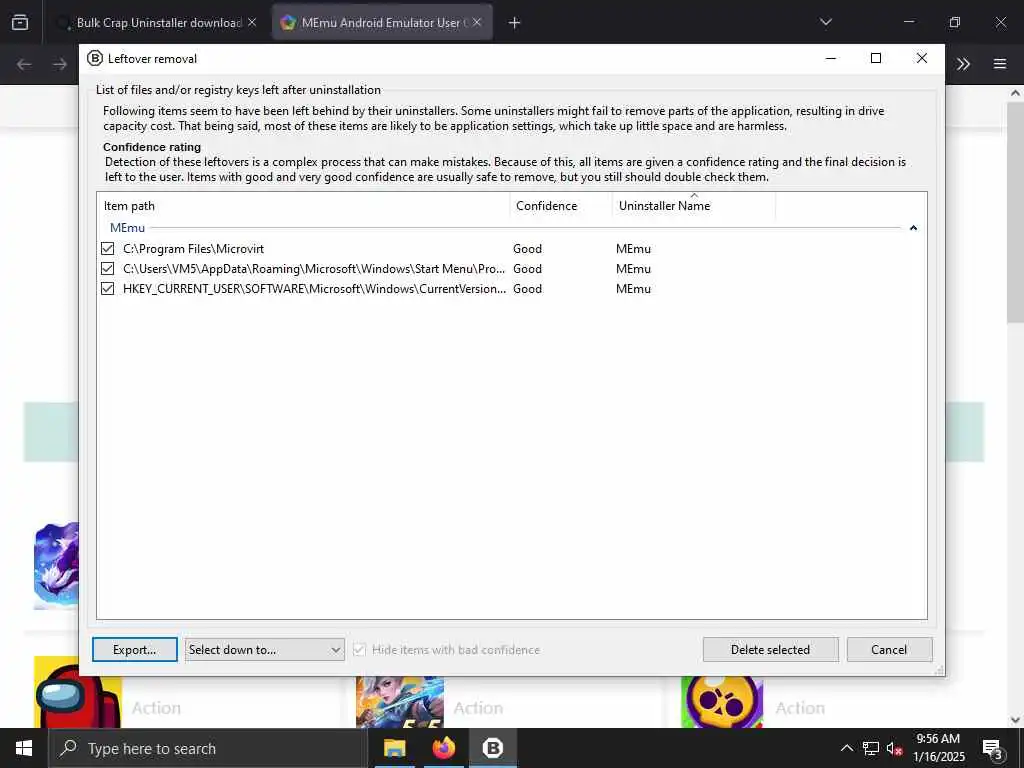Click the browser page scrollbar thumb
The height and width of the screenshot is (768, 1024).
1015,212
